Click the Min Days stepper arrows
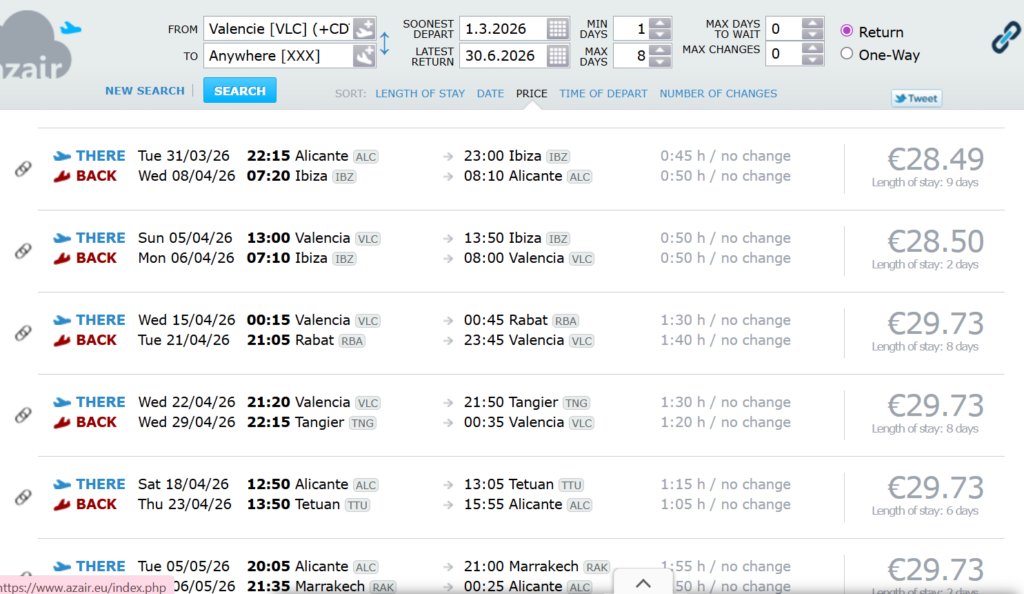 (x=659, y=29)
